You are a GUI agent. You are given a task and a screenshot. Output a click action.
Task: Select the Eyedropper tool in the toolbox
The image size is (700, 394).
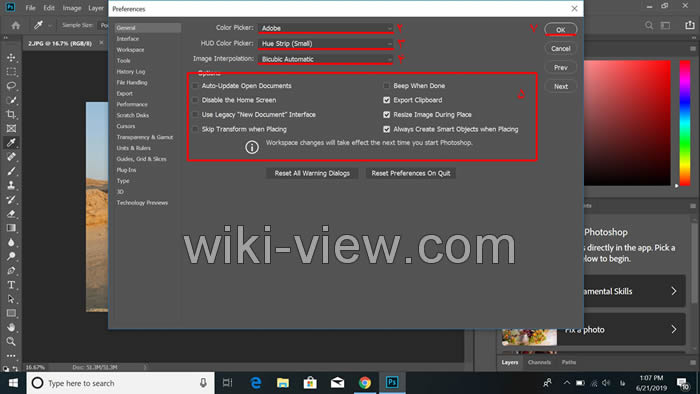coord(11,143)
